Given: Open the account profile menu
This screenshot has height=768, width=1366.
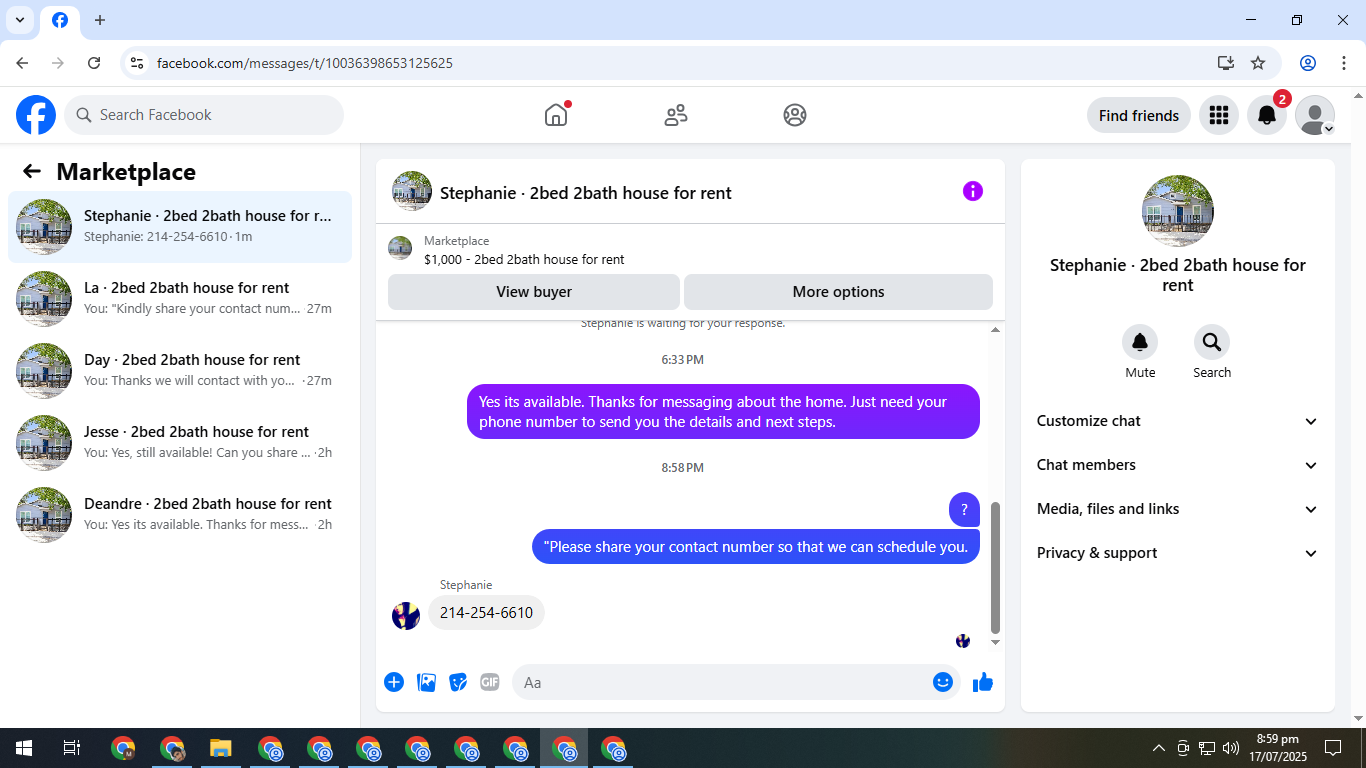Looking at the screenshot, I should [1314, 115].
